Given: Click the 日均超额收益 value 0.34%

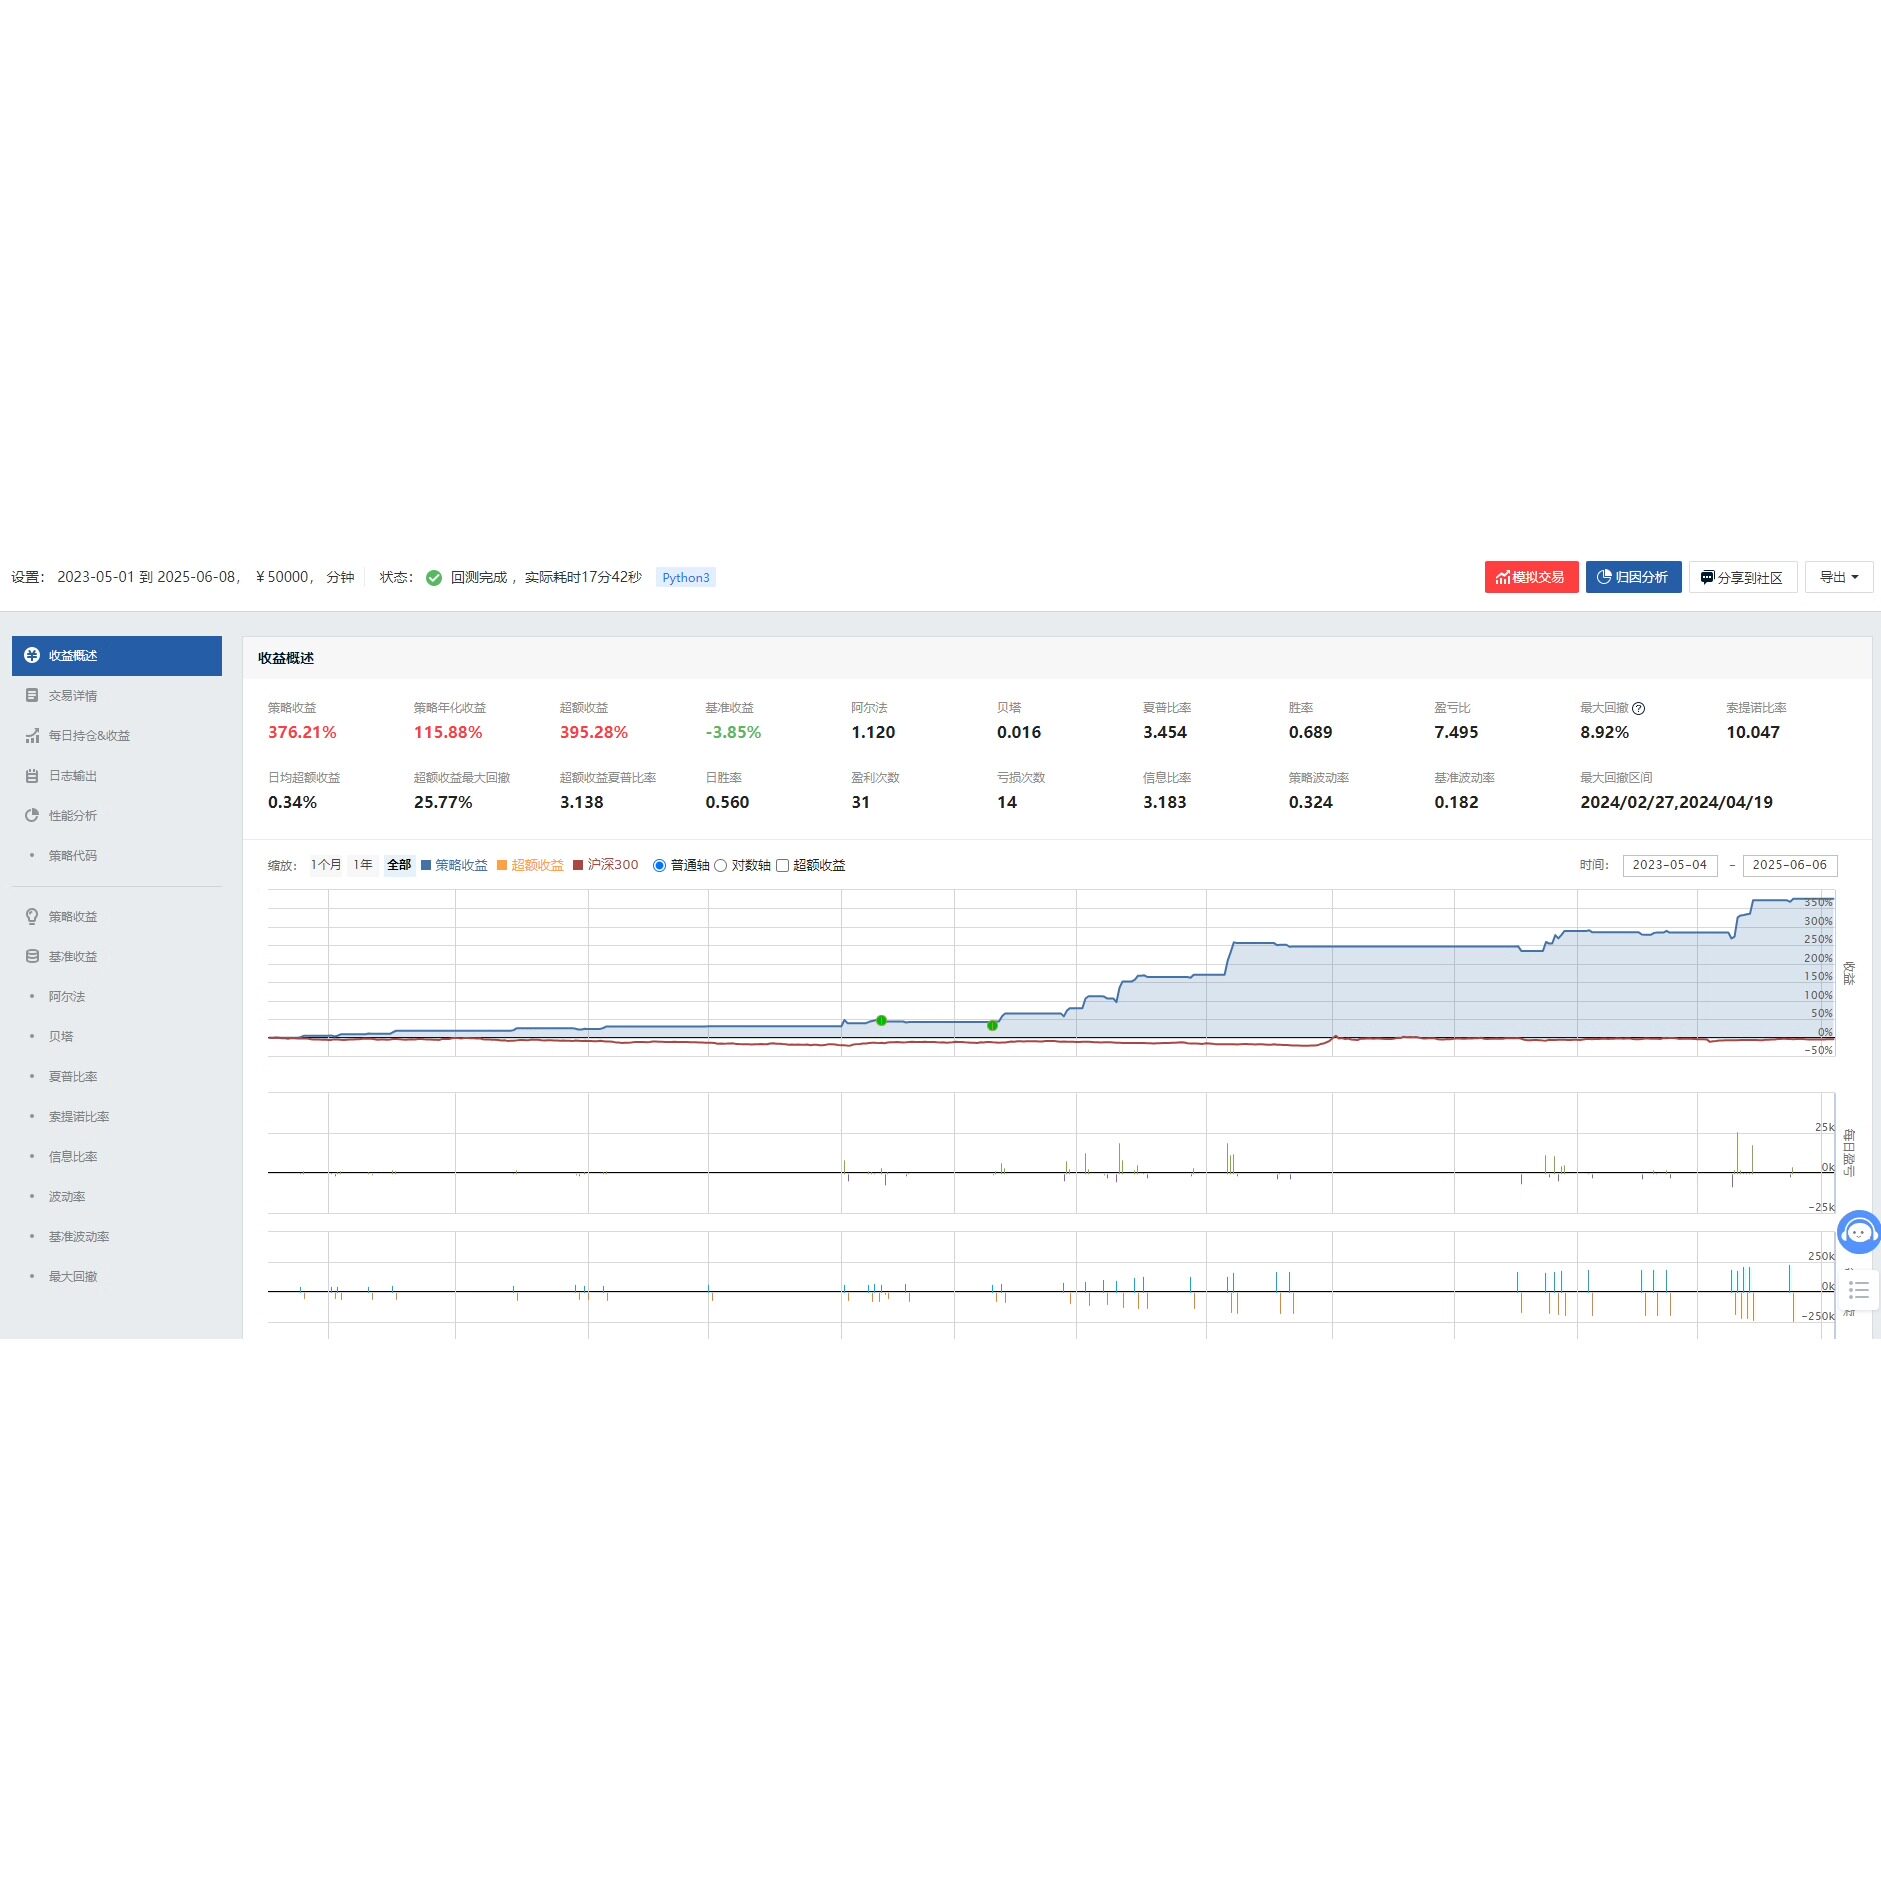Looking at the screenshot, I should coord(292,803).
